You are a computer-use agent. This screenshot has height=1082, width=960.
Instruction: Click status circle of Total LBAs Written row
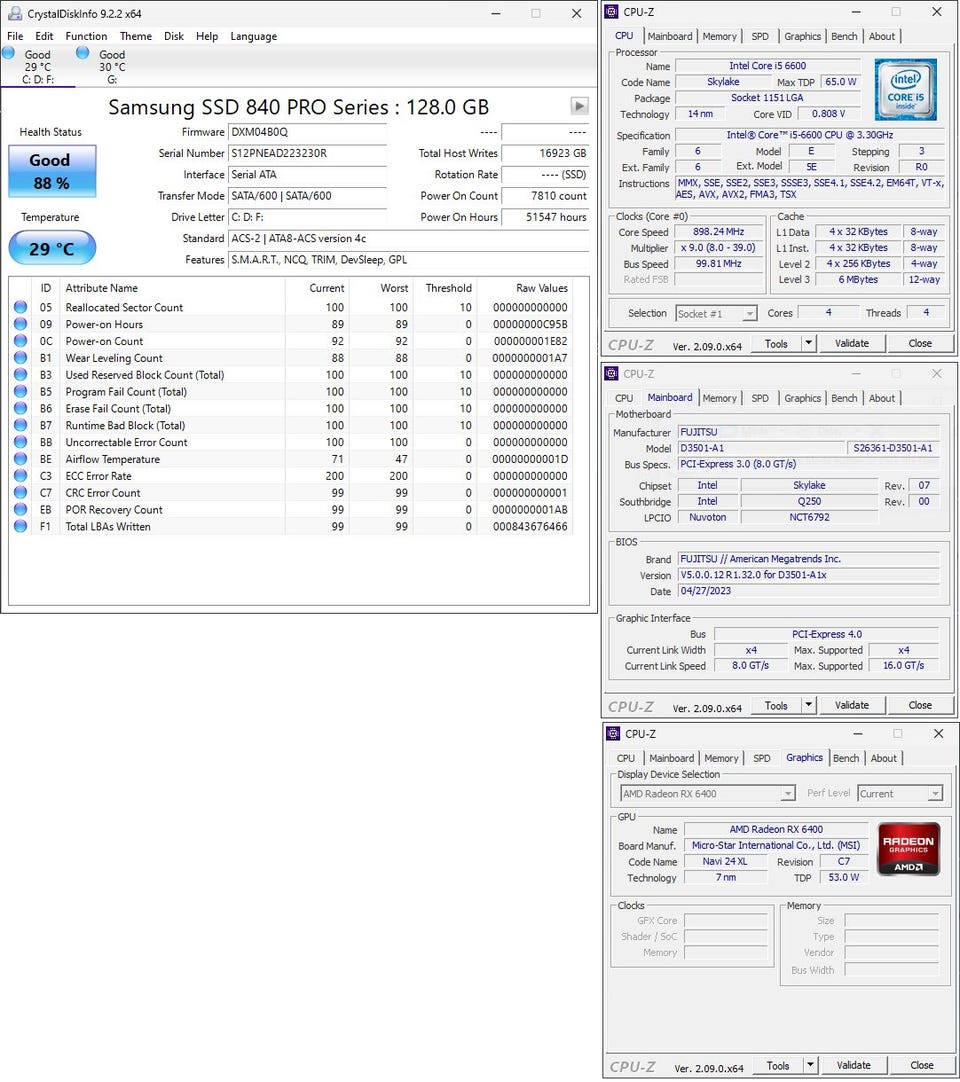(21, 527)
